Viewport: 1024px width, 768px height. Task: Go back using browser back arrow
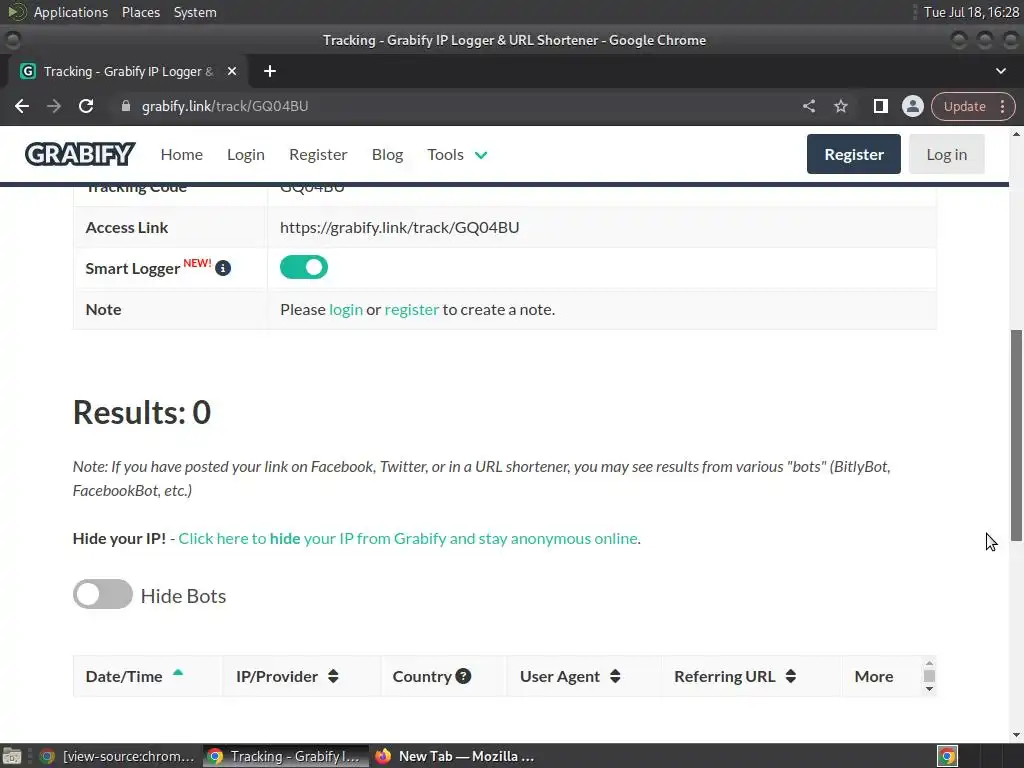click(22, 106)
